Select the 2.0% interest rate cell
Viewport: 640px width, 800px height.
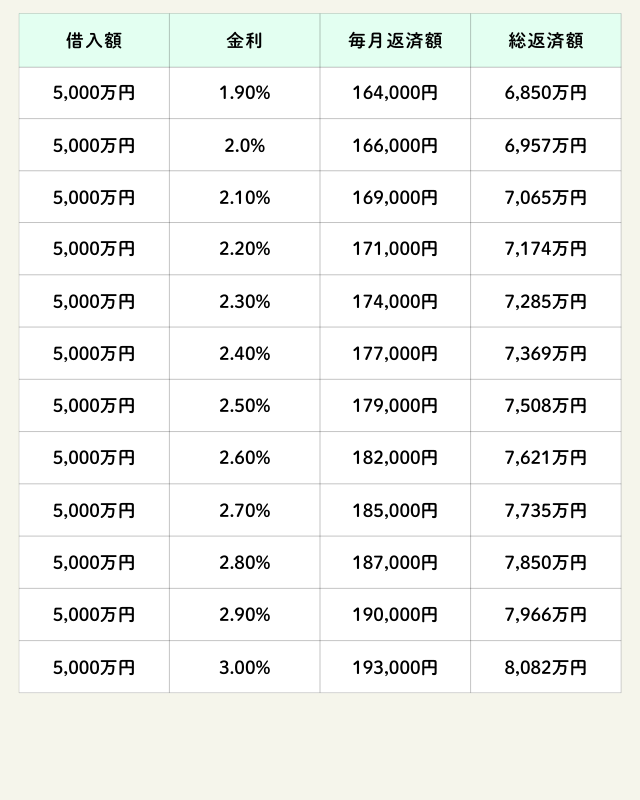point(245,146)
